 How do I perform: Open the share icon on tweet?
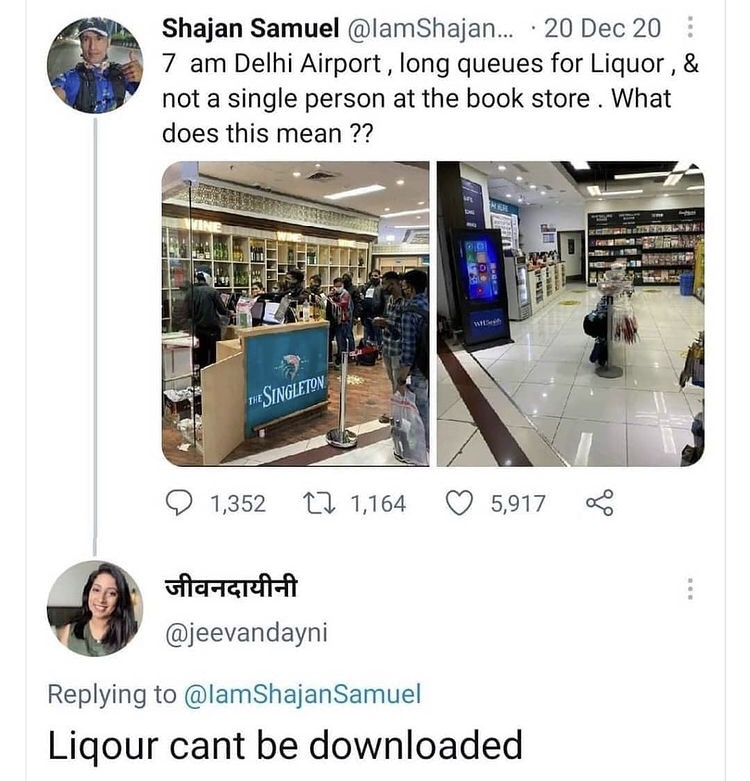(x=600, y=503)
